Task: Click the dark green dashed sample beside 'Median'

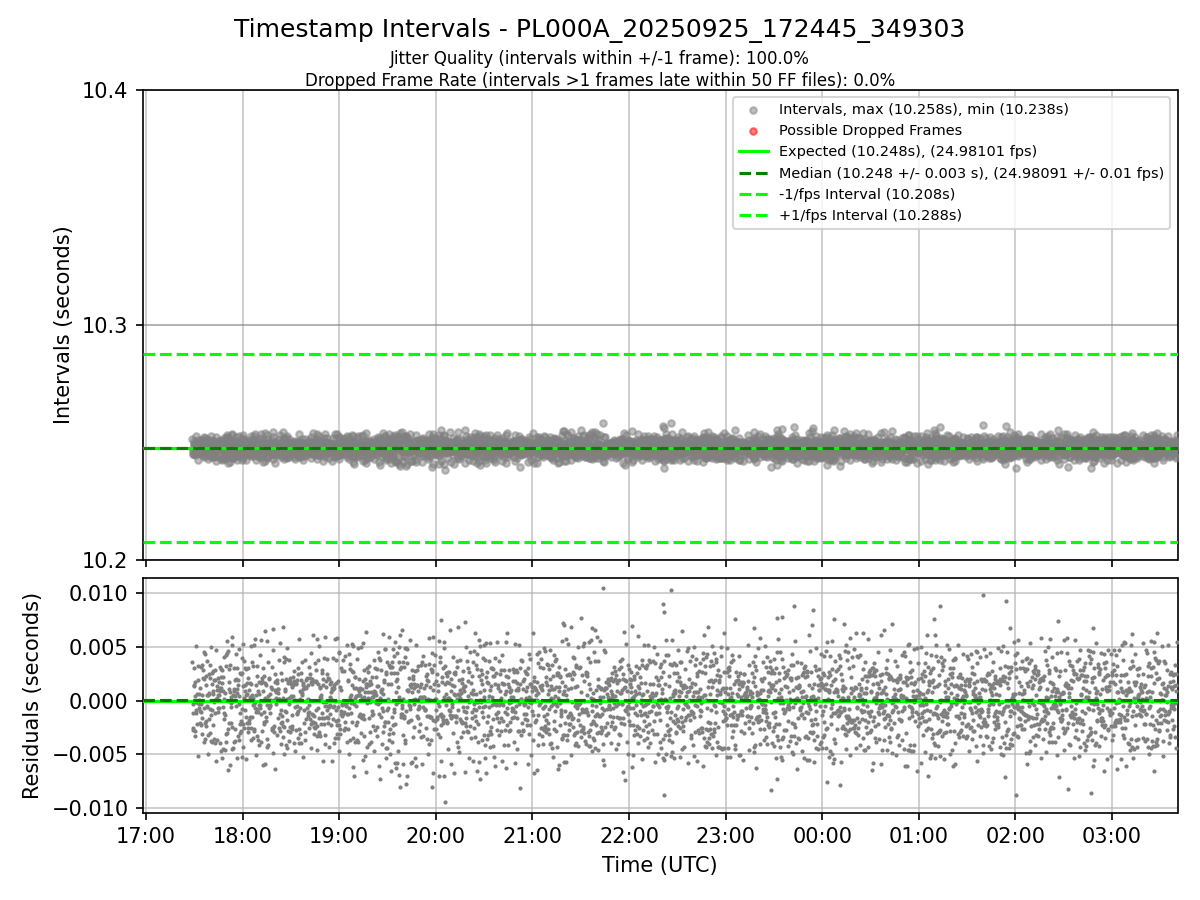Action: coord(754,173)
